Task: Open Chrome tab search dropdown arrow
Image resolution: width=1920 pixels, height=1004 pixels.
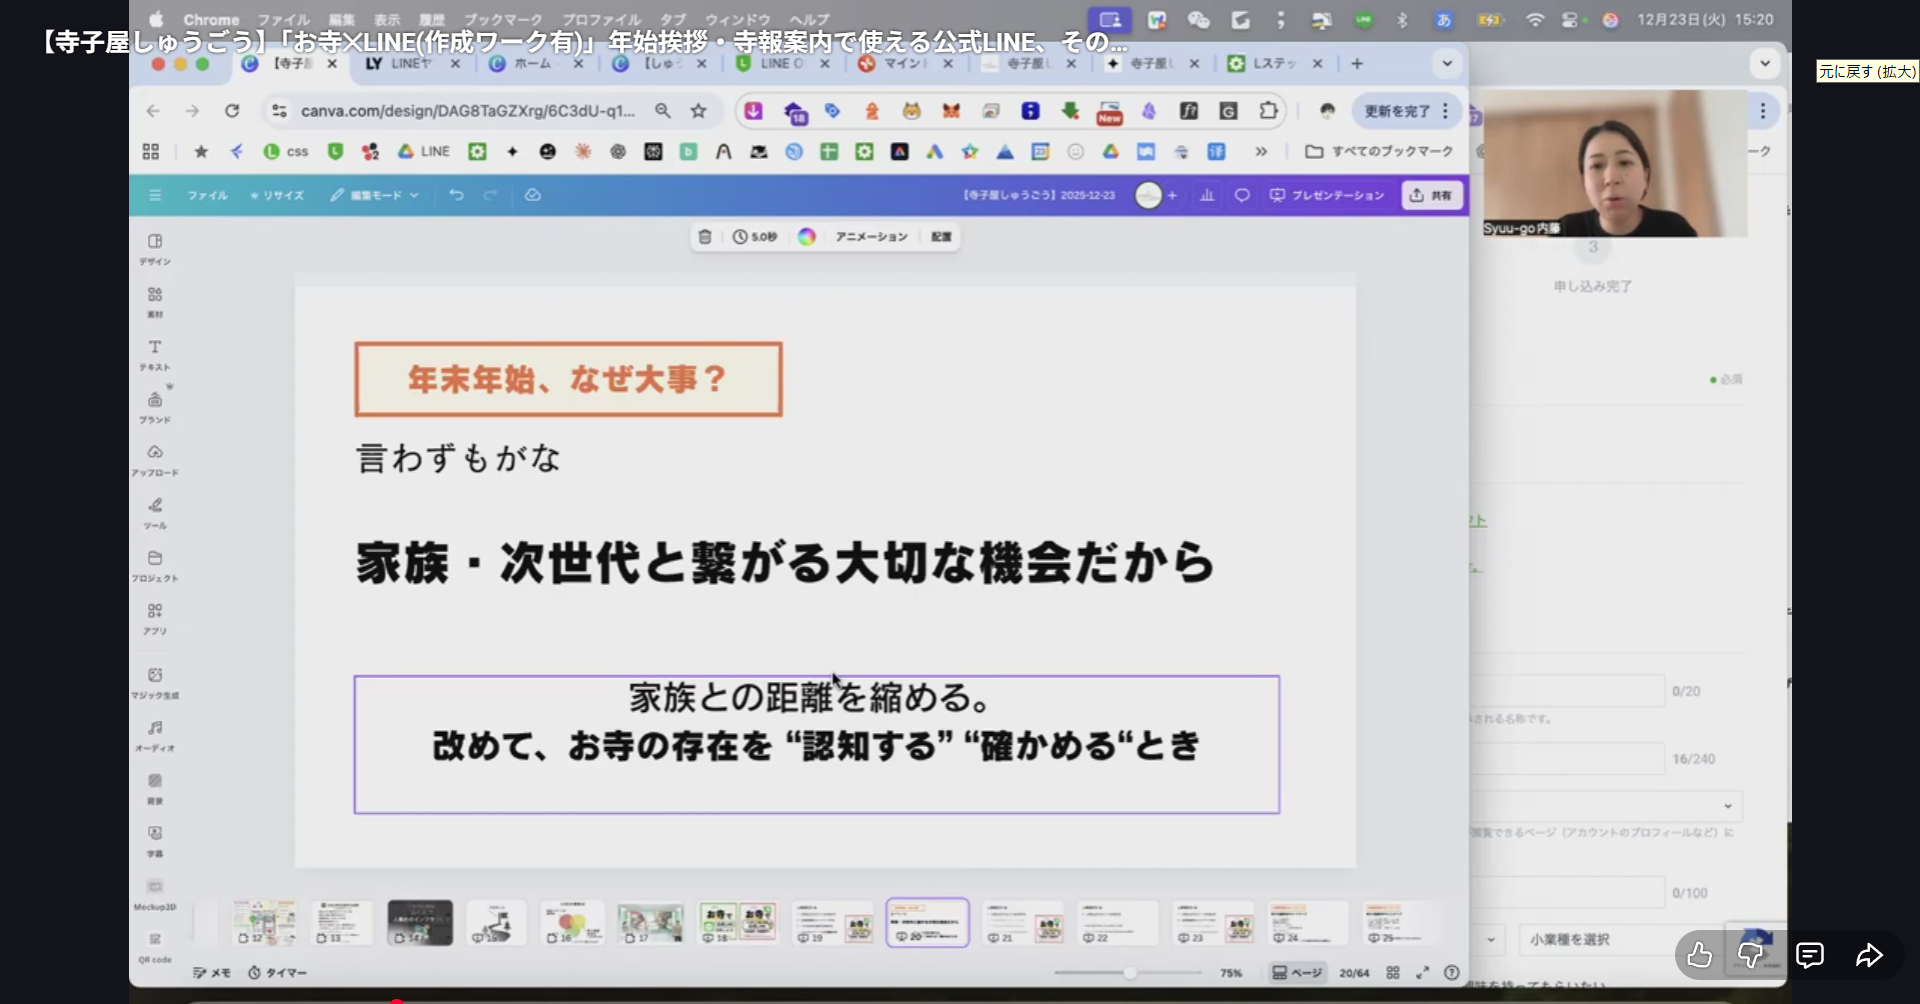Action: pyautogui.click(x=1447, y=63)
